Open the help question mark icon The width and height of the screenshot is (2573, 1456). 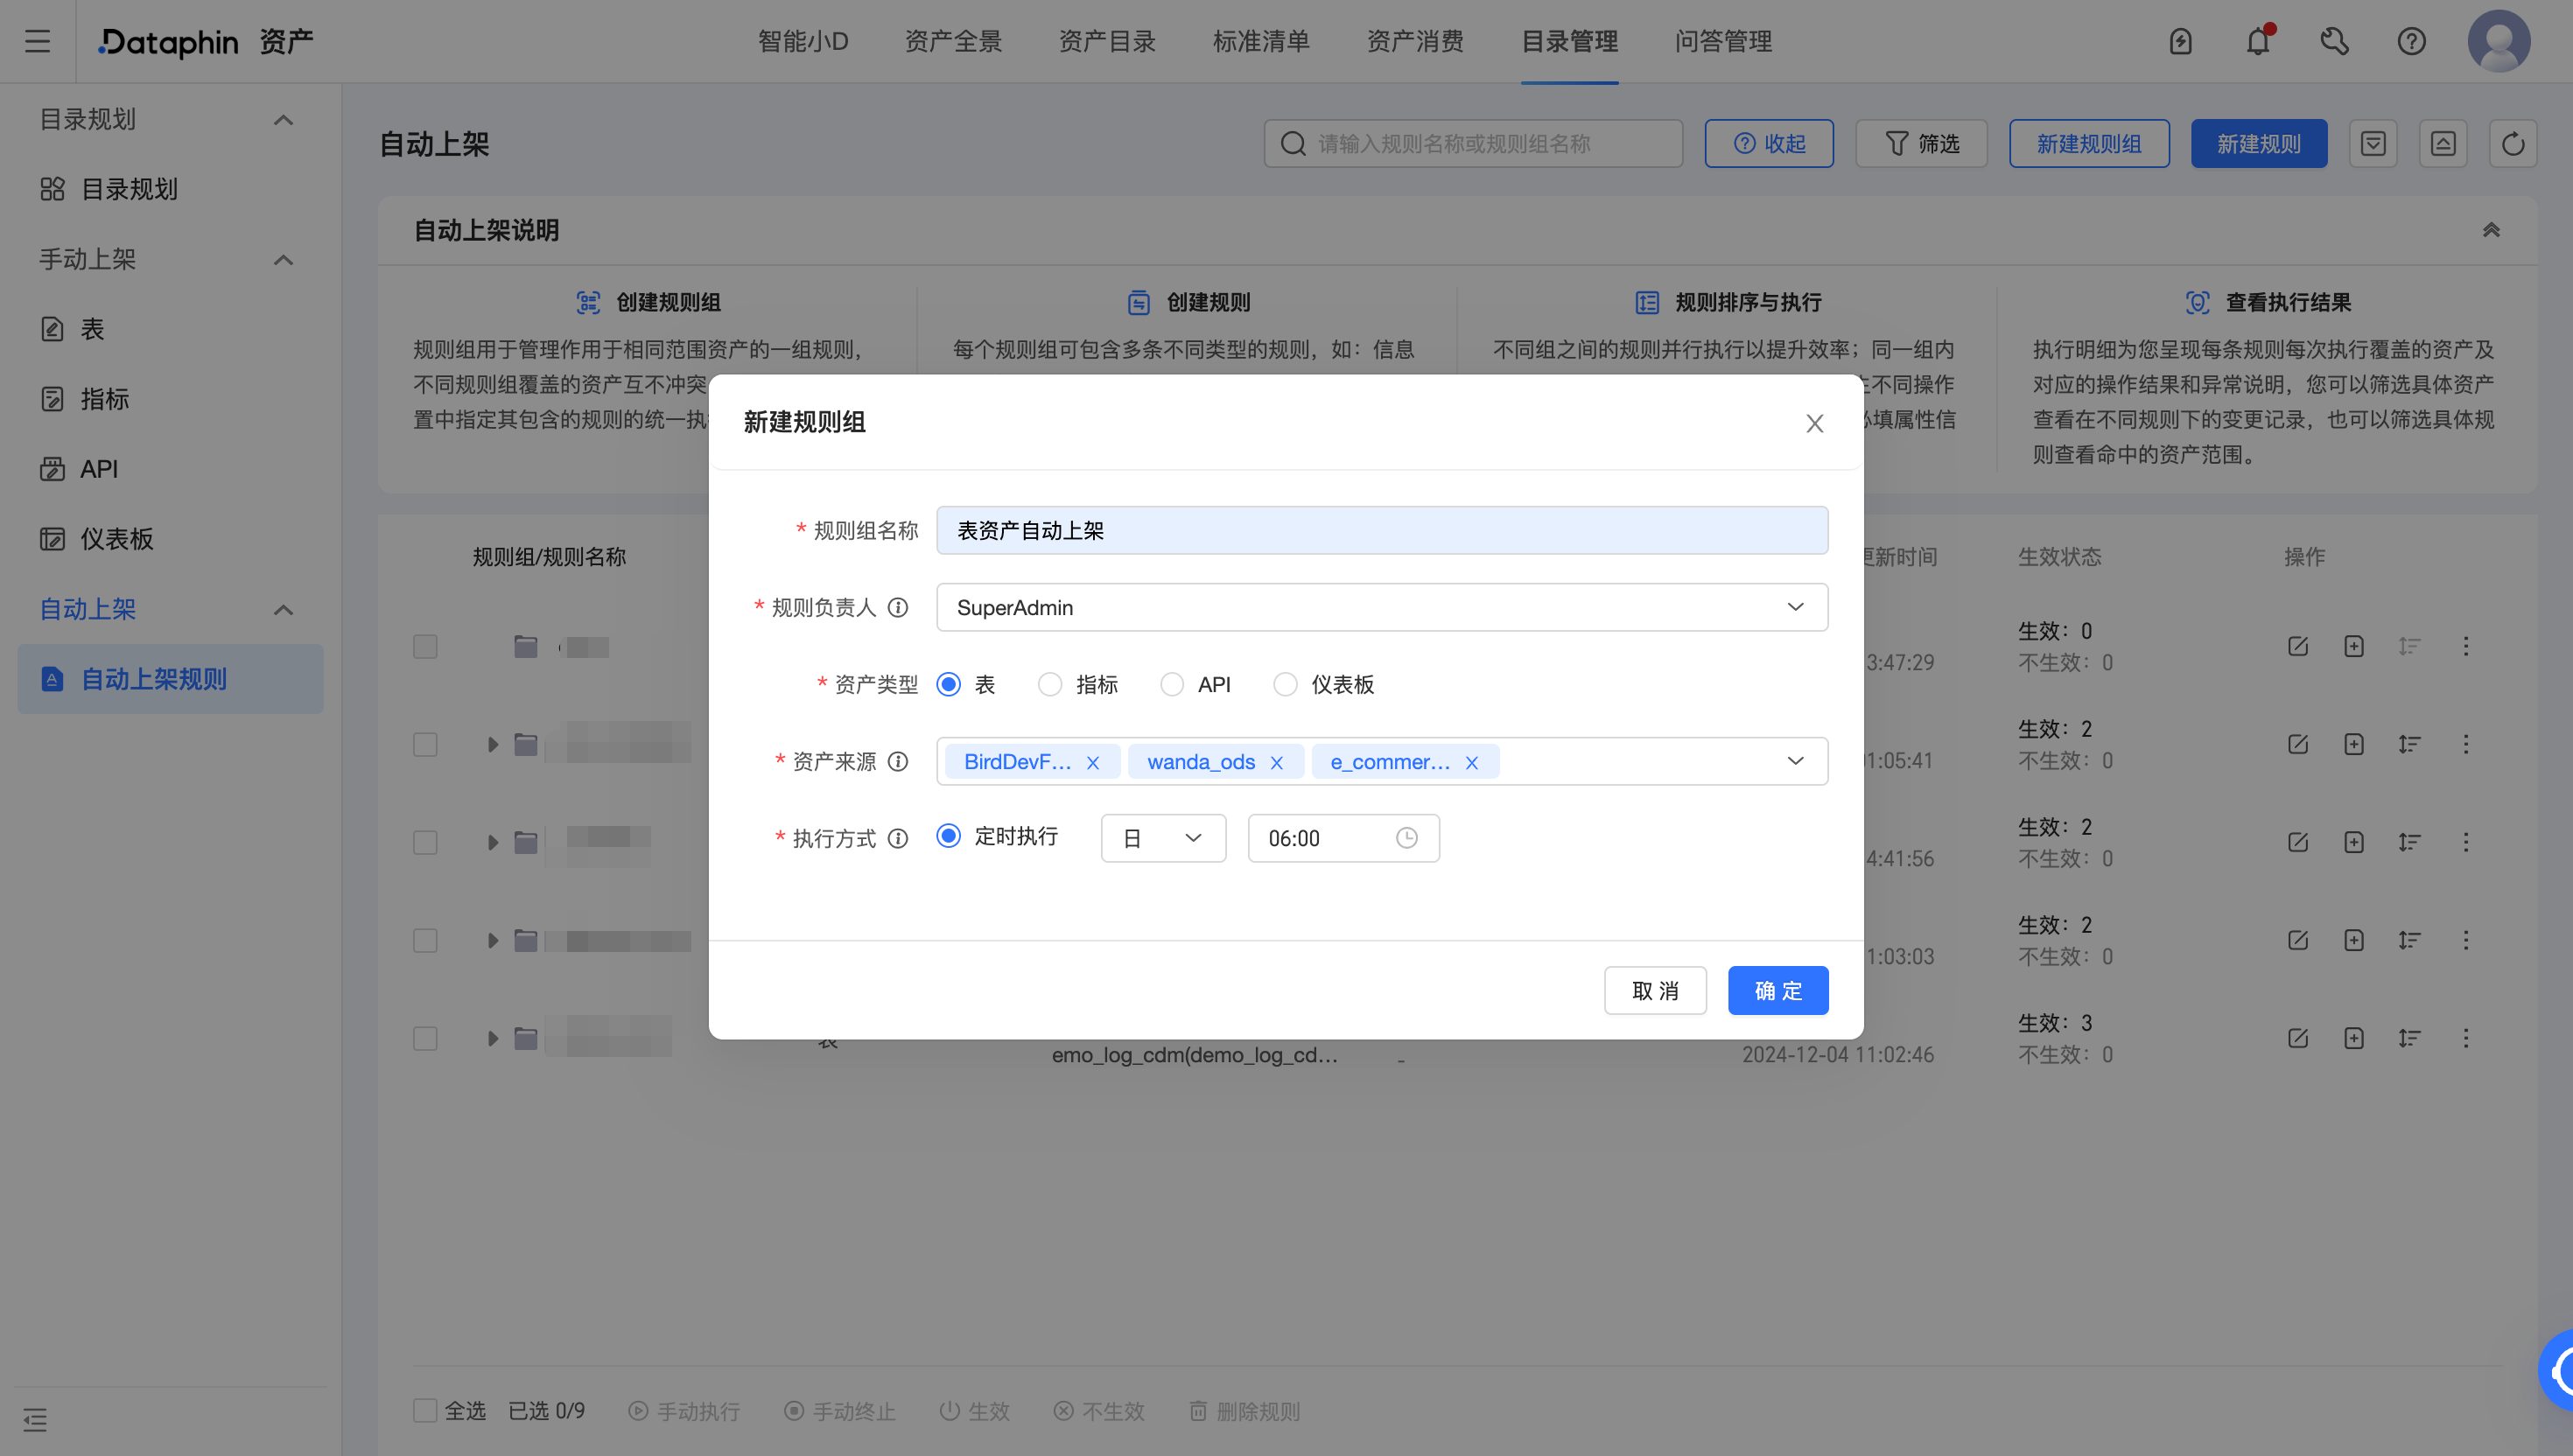pos(2411,41)
